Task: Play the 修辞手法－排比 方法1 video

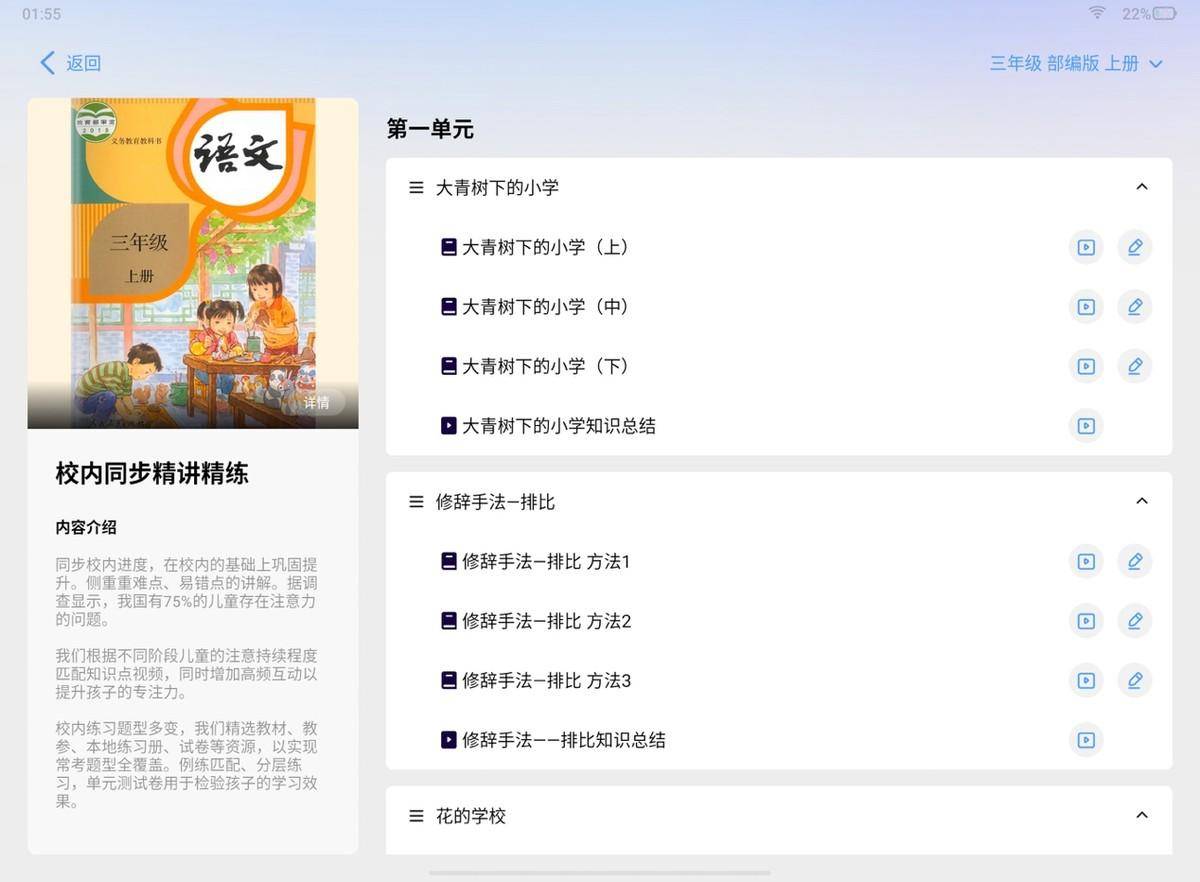Action: pos(1085,562)
